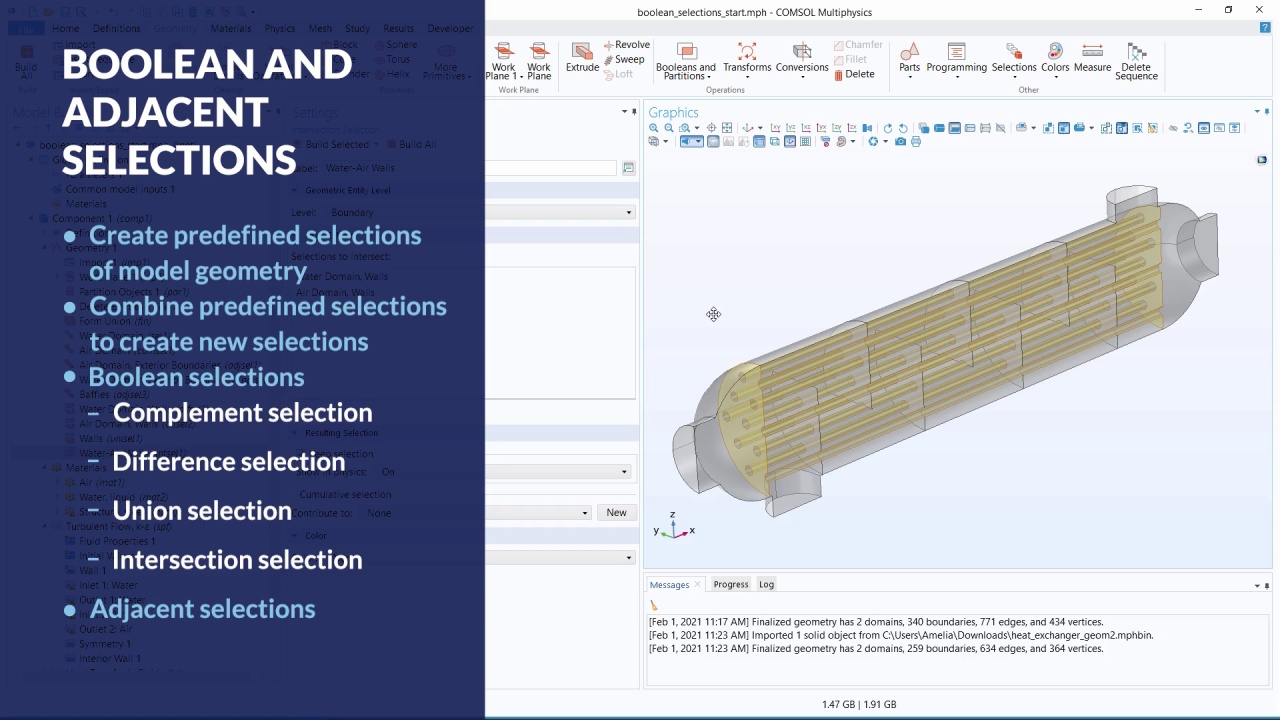Screen dimensions: 1280x720
Task: Switch to the XZ view
Action: click(806, 128)
